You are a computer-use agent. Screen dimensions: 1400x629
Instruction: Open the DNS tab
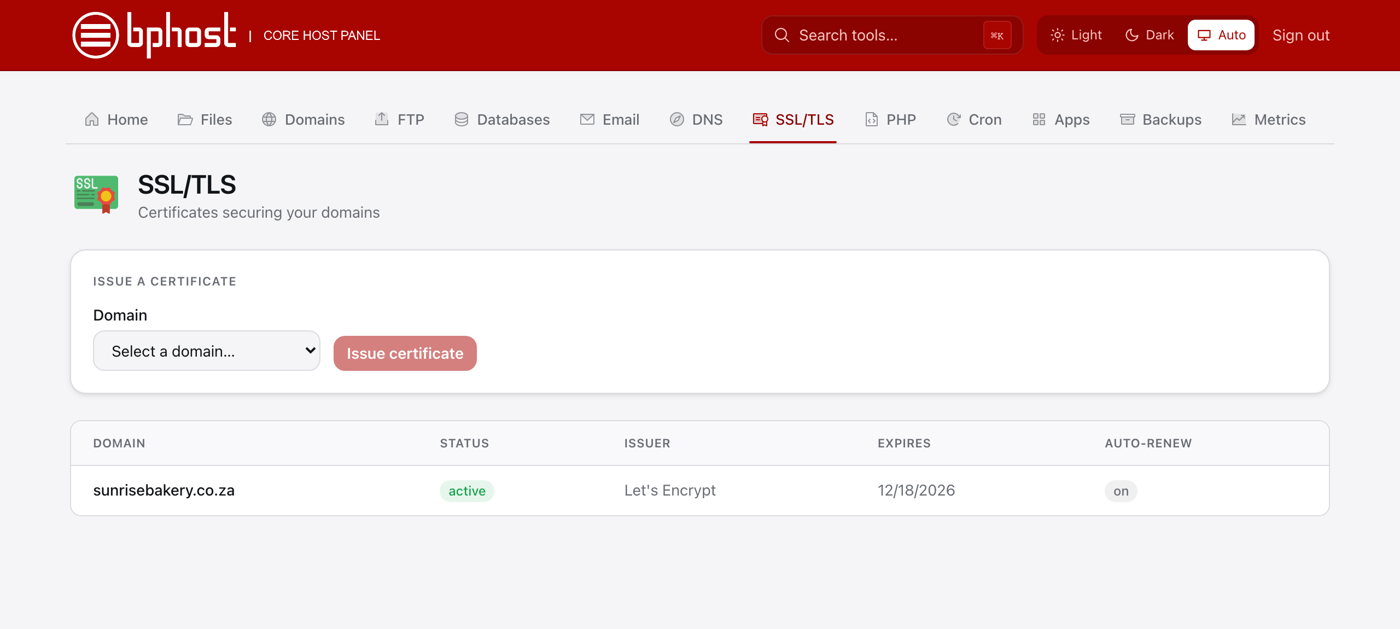click(696, 119)
